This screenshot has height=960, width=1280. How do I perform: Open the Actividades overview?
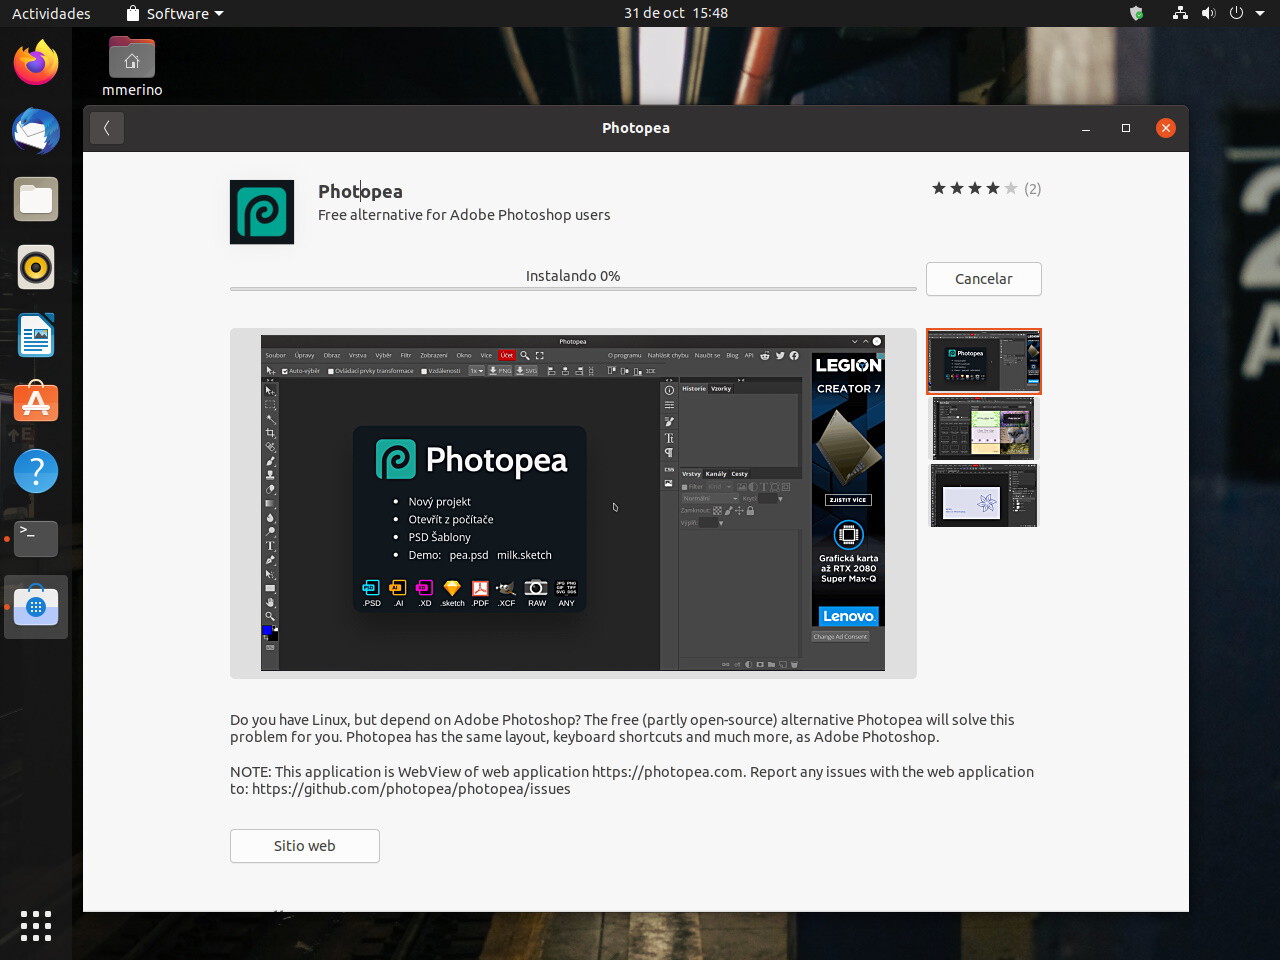pyautogui.click(x=51, y=13)
